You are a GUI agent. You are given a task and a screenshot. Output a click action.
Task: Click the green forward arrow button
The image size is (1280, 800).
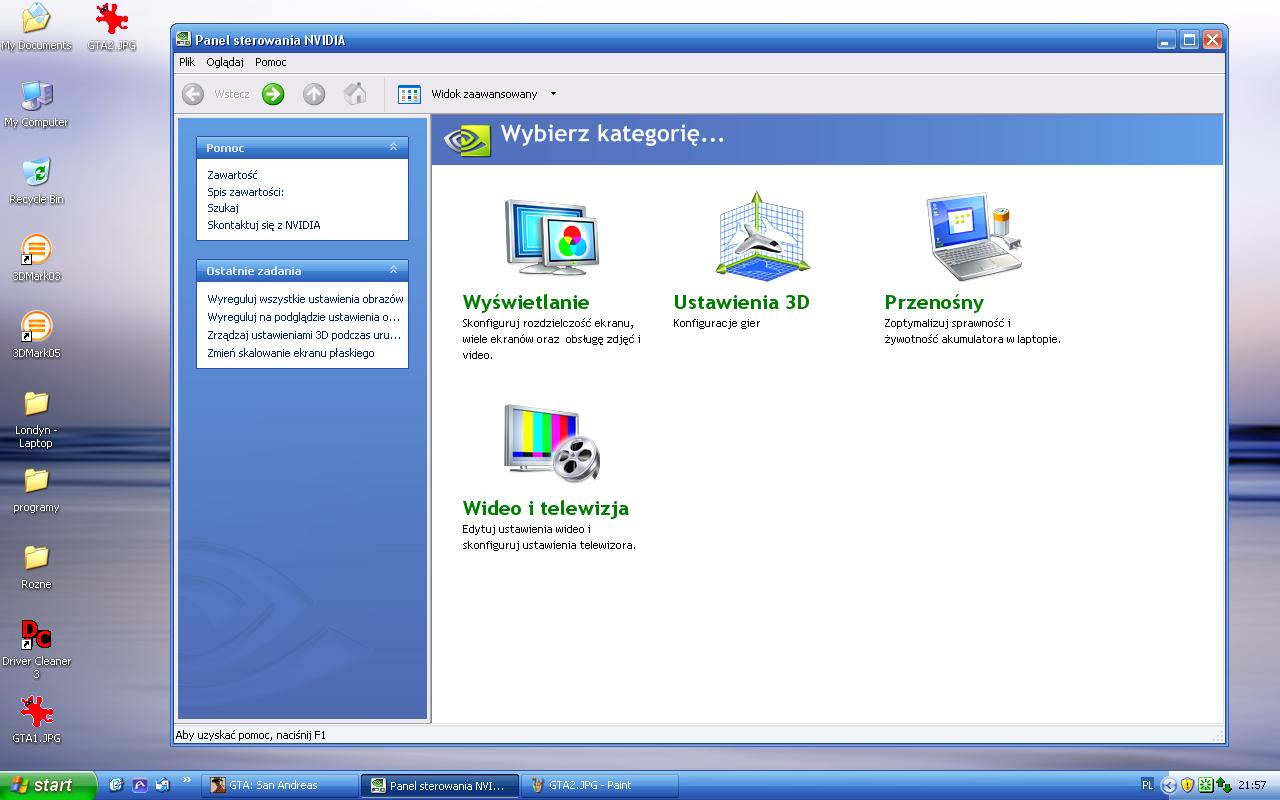(x=273, y=94)
